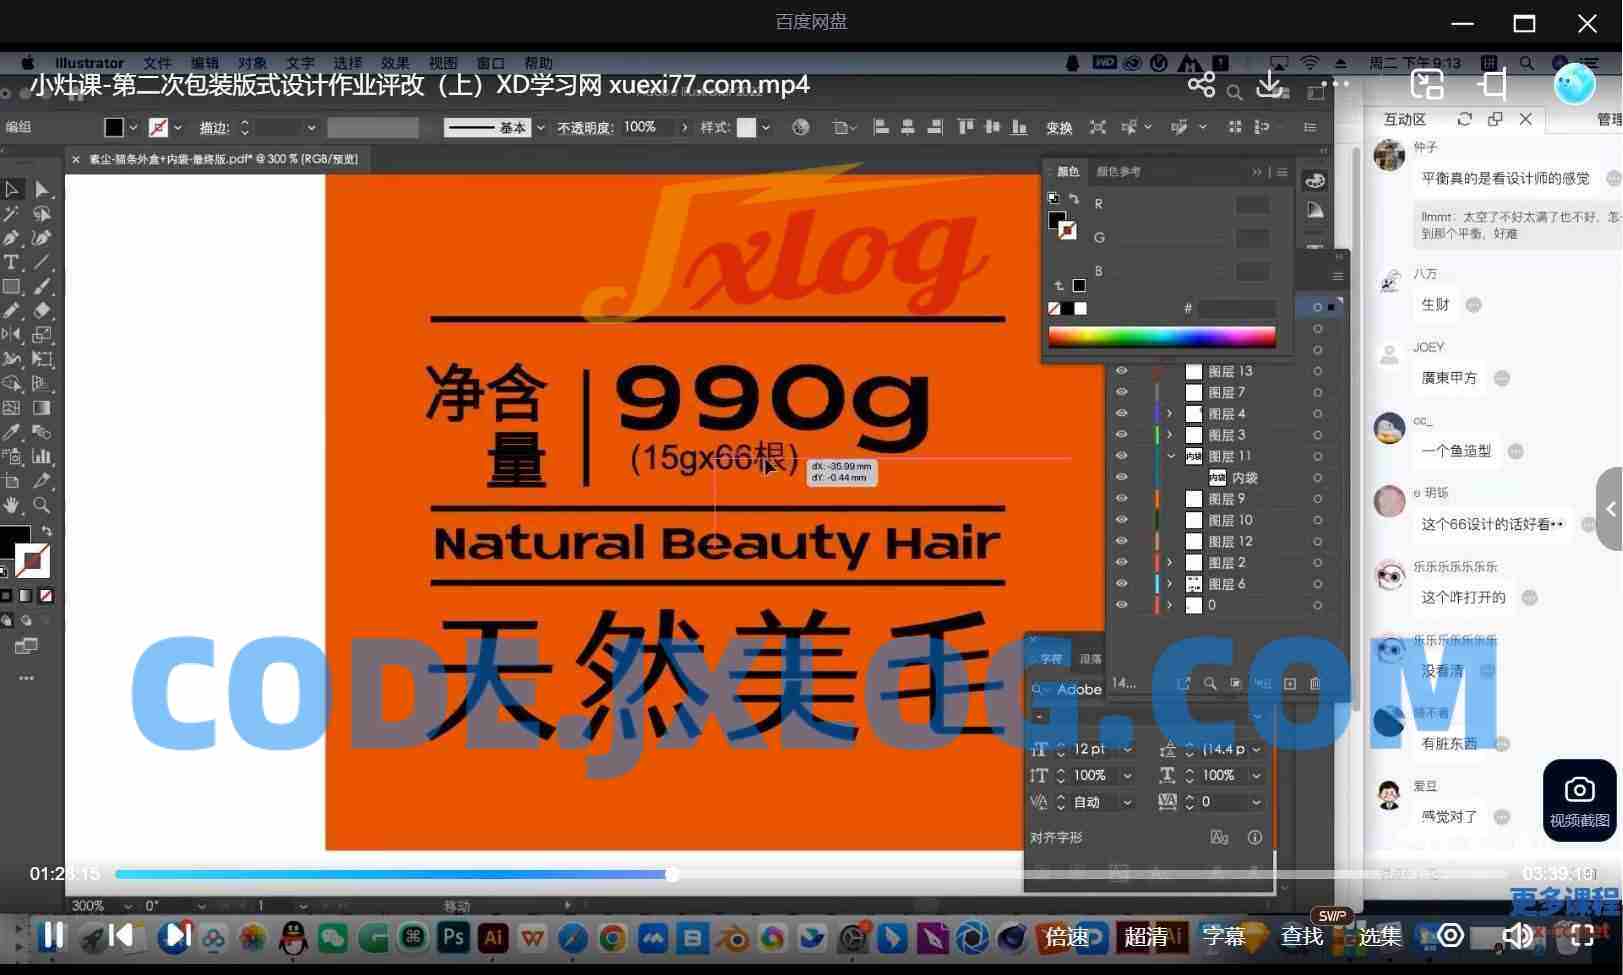Click the 超清 quality button

point(1146,937)
